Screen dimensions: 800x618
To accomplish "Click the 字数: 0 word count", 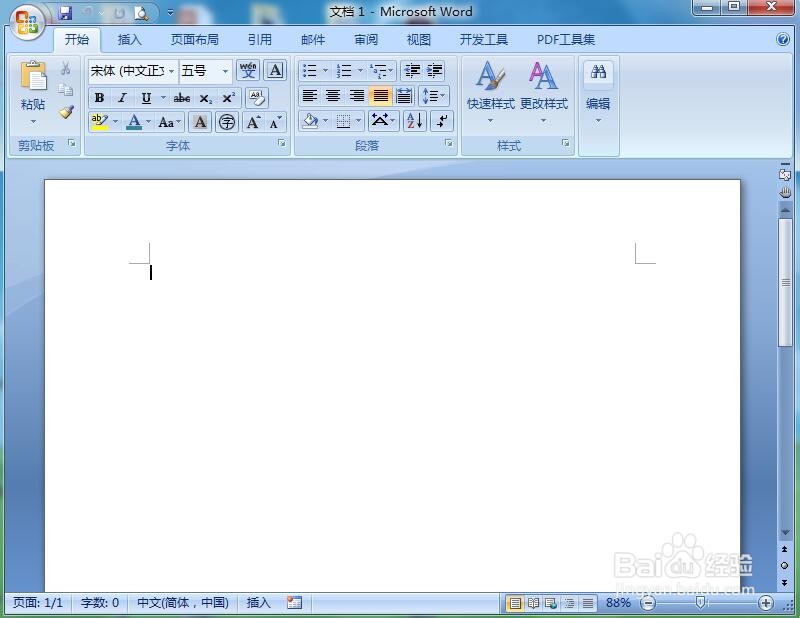I will point(100,603).
